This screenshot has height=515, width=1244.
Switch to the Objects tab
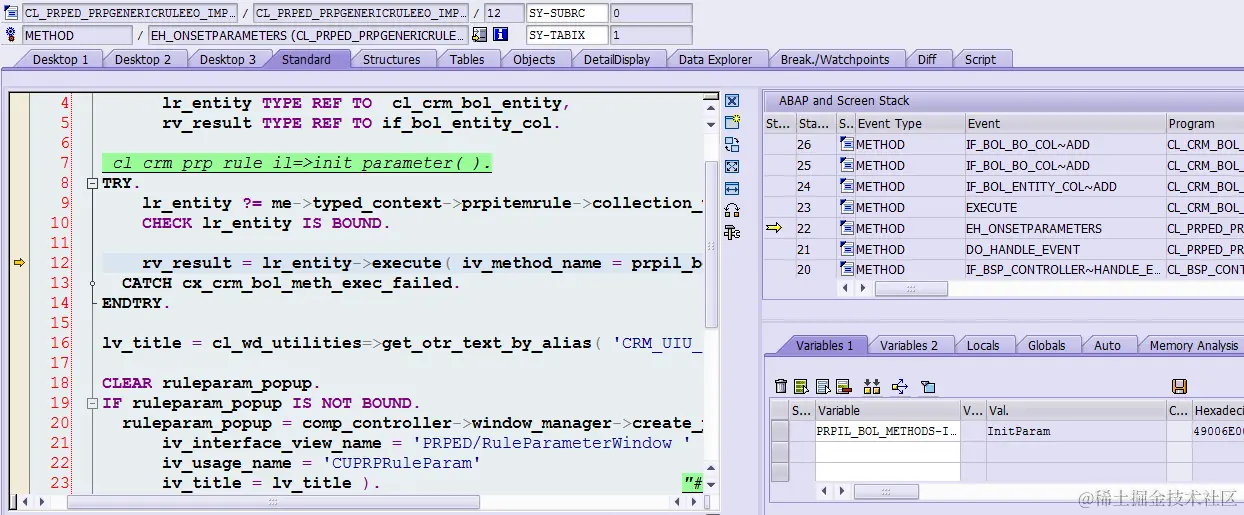(x=534, y=59)
